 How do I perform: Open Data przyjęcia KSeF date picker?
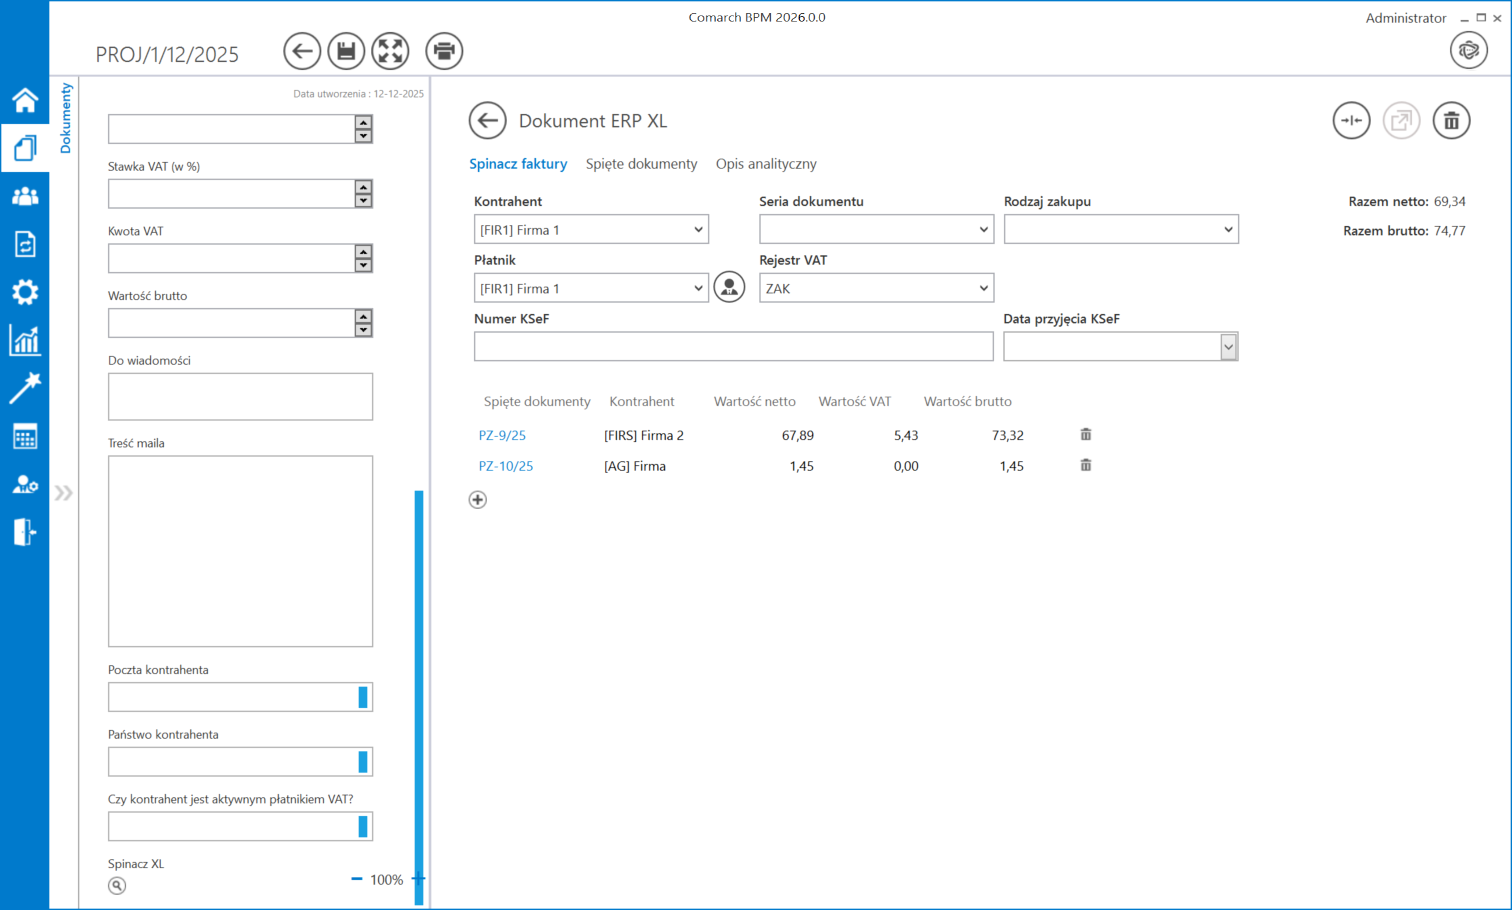[1228, 347]
